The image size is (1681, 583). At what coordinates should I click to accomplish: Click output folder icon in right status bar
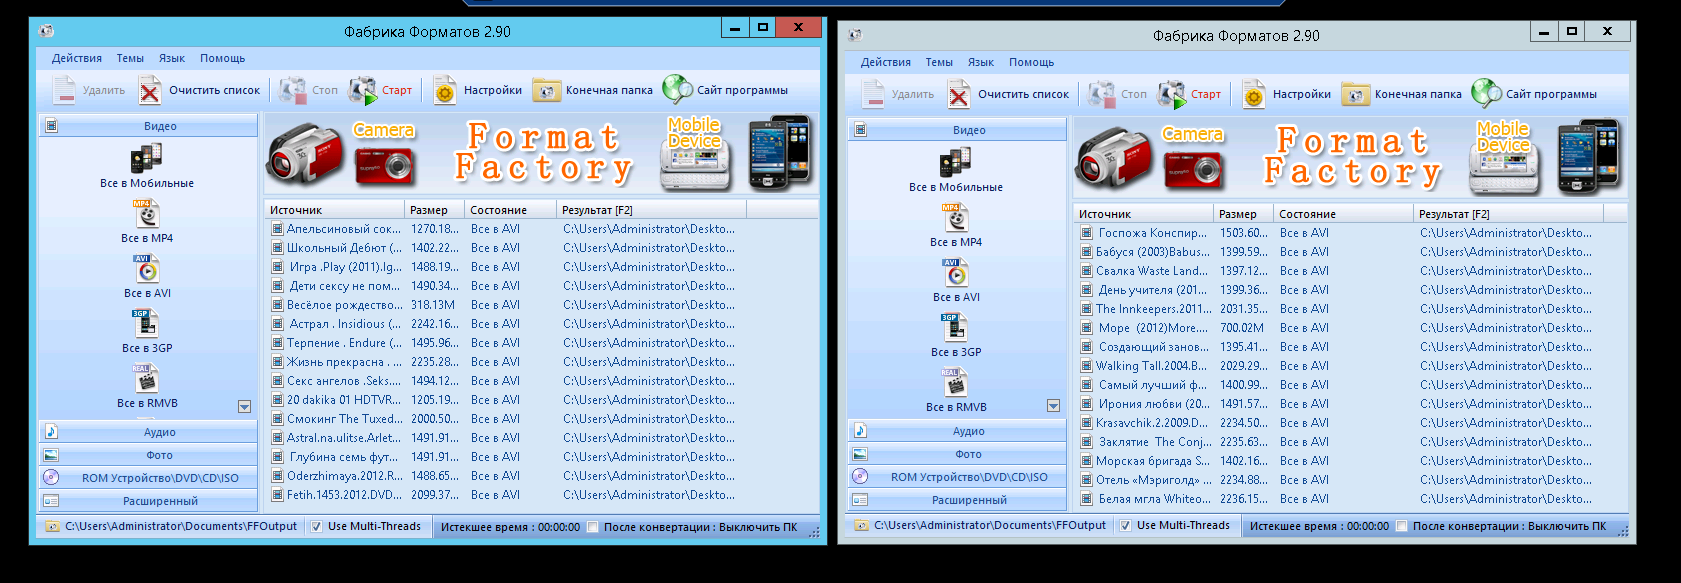coord(861,525)
